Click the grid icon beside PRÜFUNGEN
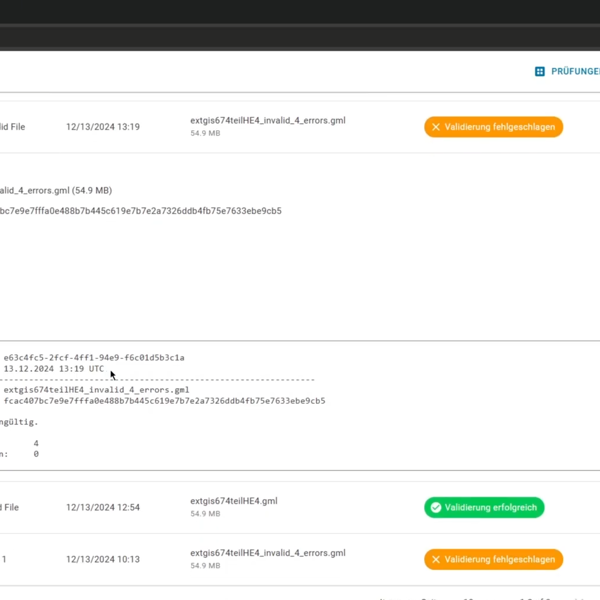The image size is (600, 600). [x=540, y=72]
